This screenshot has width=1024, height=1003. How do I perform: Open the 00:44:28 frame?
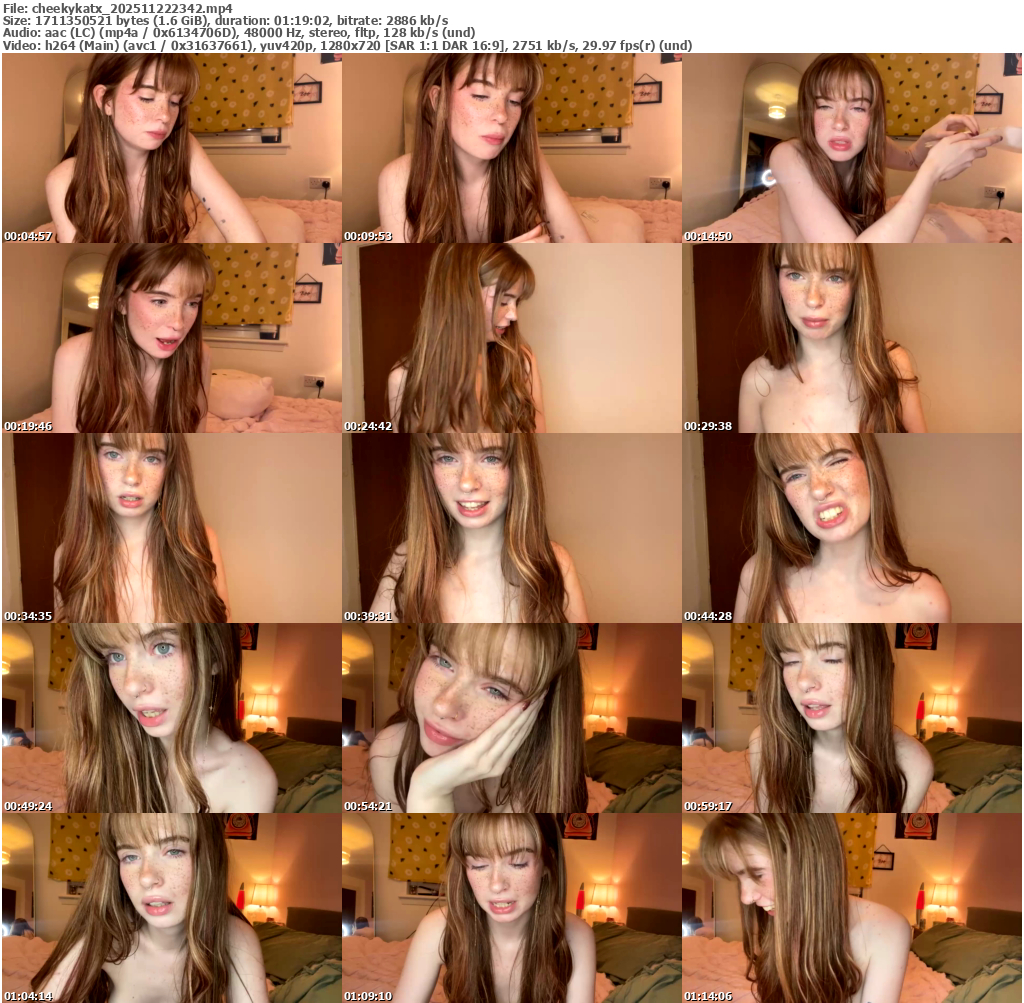tap(852, 528)
